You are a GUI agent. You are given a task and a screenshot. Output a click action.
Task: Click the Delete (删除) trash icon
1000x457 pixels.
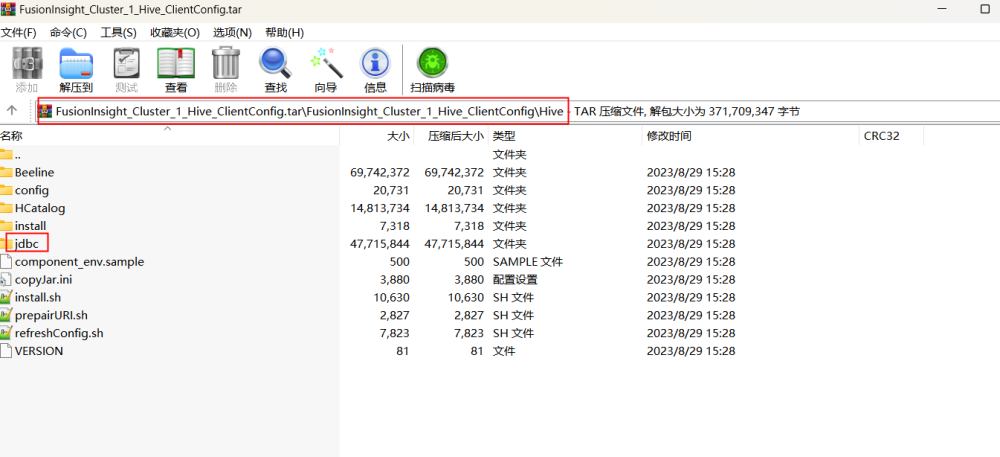point(226,63)
